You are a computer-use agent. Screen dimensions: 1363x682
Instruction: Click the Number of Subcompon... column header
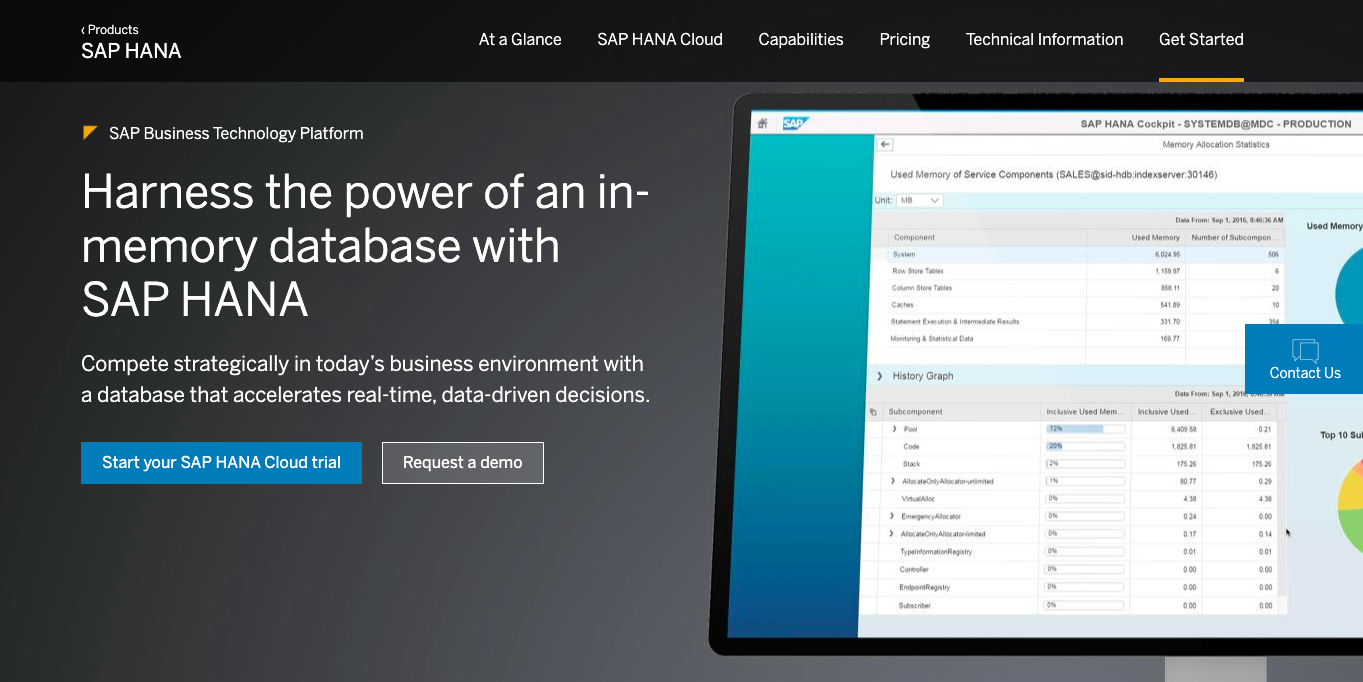pos(1235,237)
